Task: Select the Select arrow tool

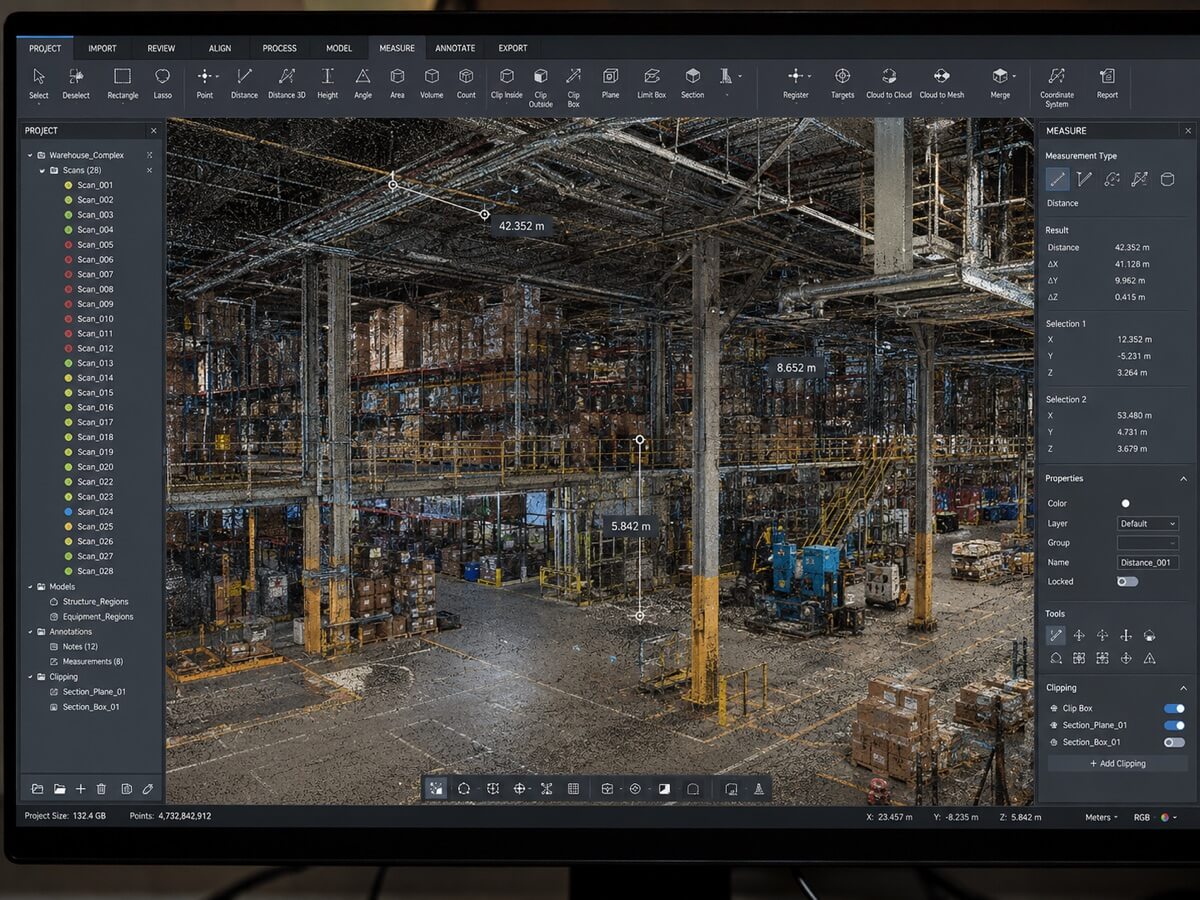Action: coord(38,84)
